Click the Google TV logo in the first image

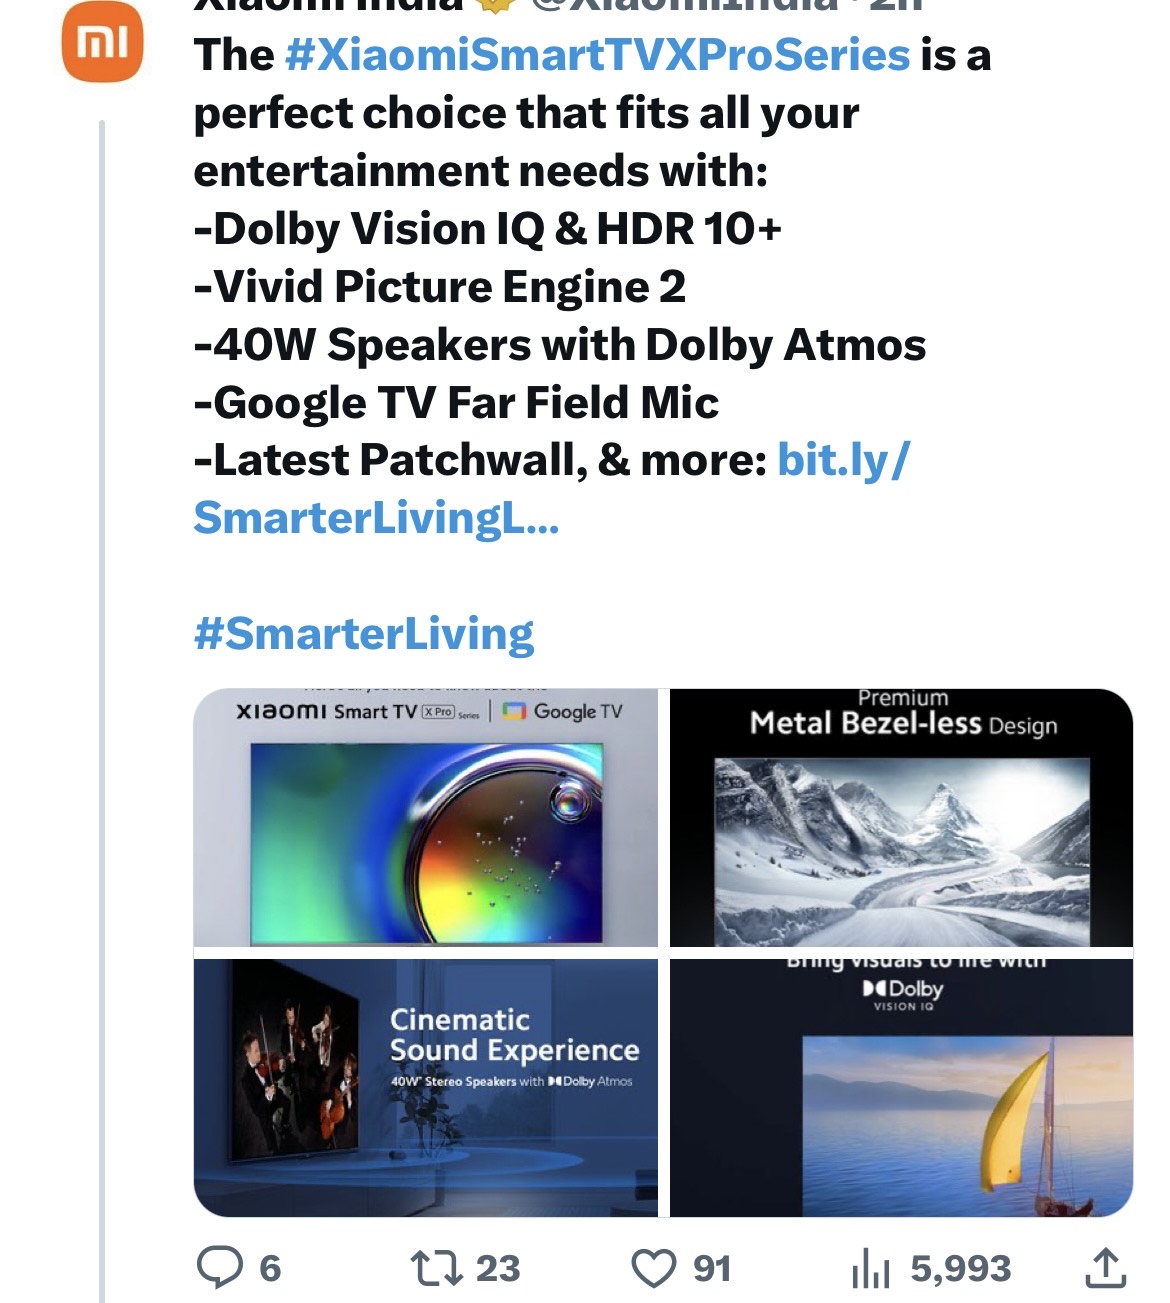(562, 711)
